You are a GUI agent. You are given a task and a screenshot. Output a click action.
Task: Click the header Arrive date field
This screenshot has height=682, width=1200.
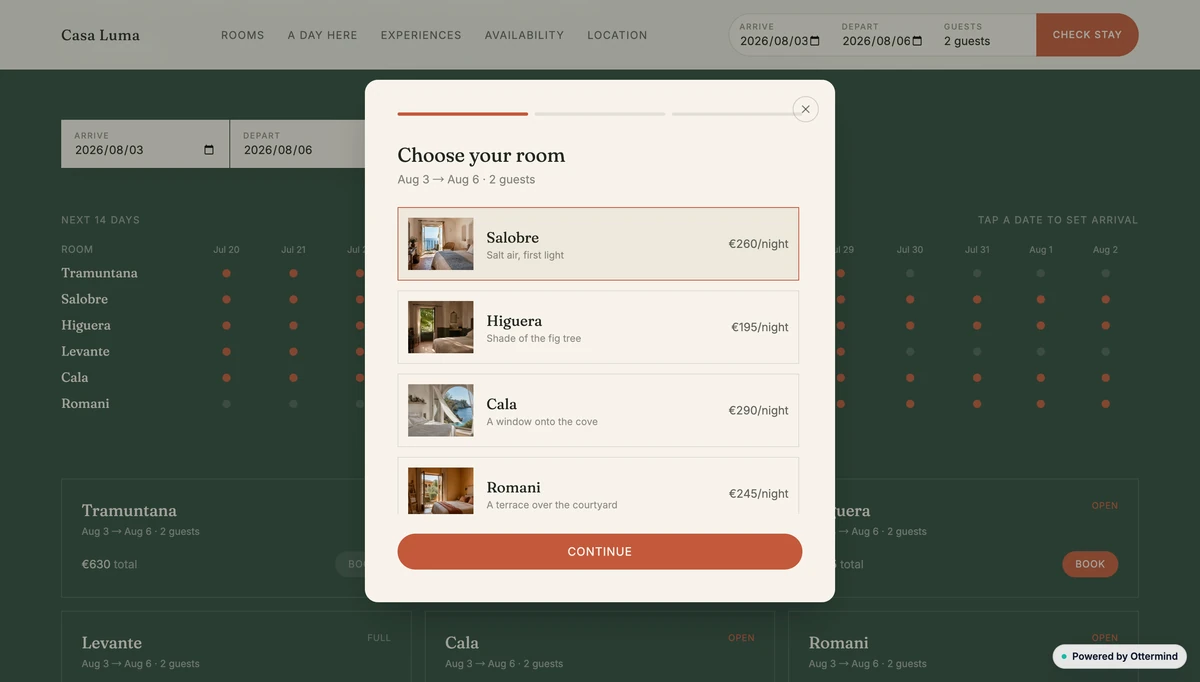[x=780, y=35]
